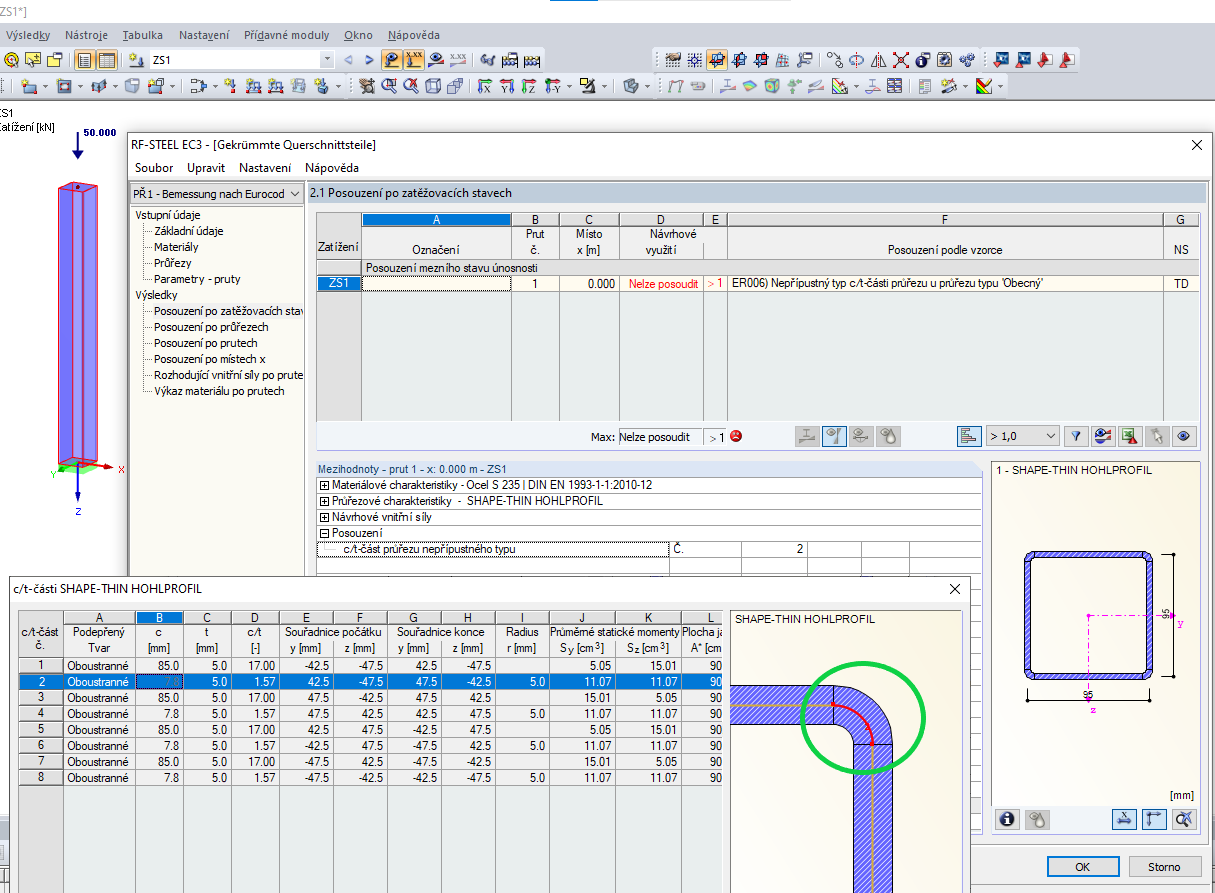
Task: Click the view in X direction icon
Action: [x=484, y=86]
